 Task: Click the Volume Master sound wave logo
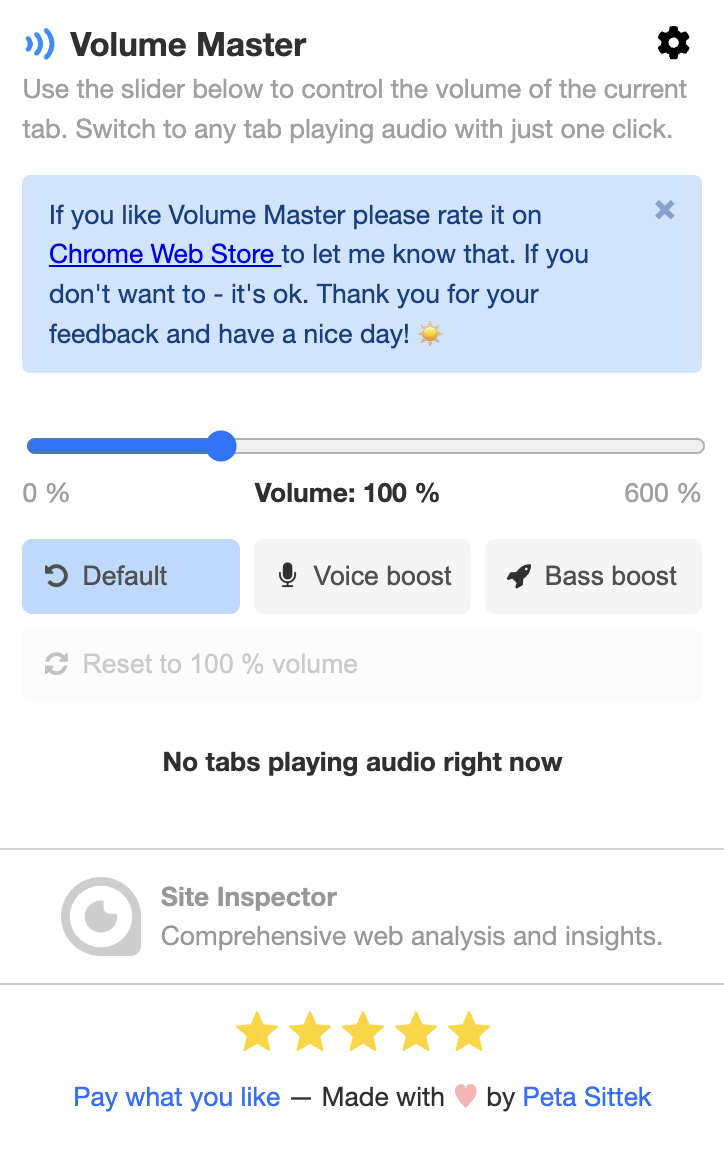click(40, 44)
